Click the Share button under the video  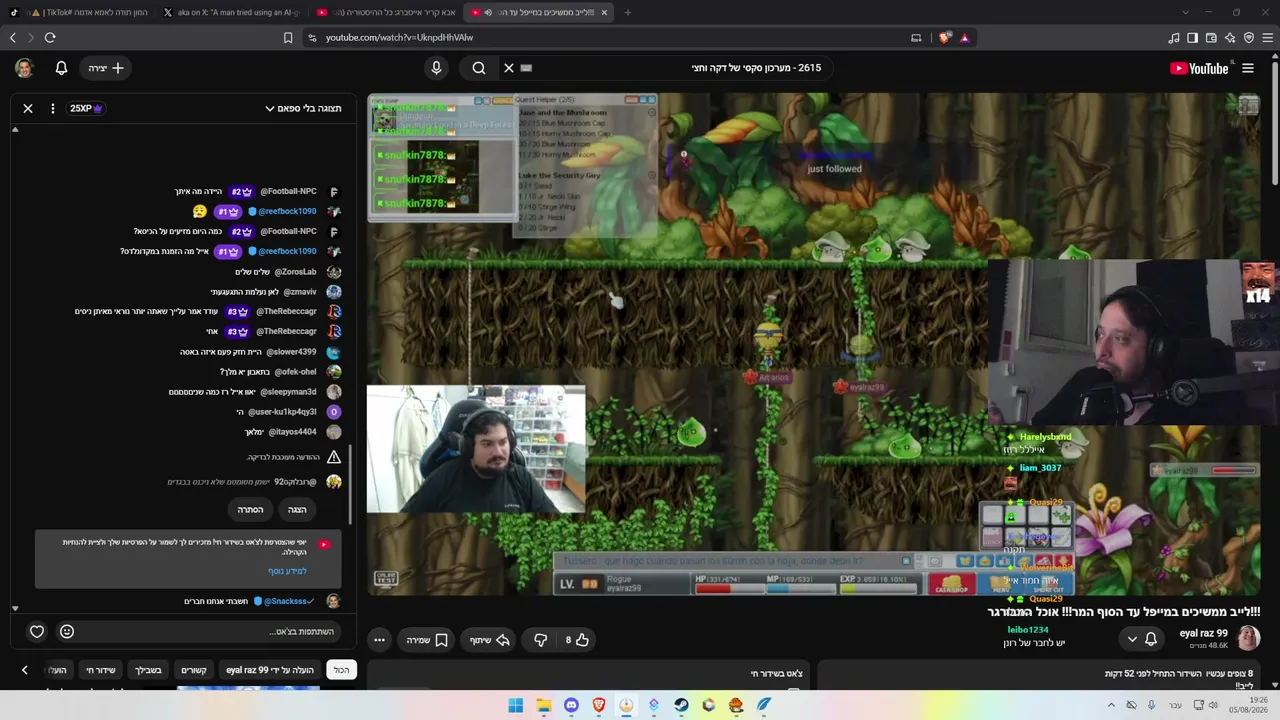pyautogui.click(x=490, y=640)
